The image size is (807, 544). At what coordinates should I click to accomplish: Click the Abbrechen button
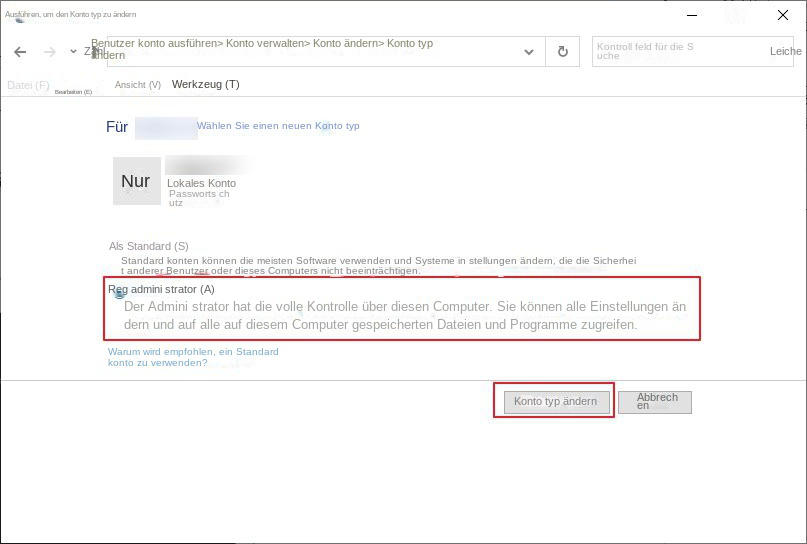point(655,402)
